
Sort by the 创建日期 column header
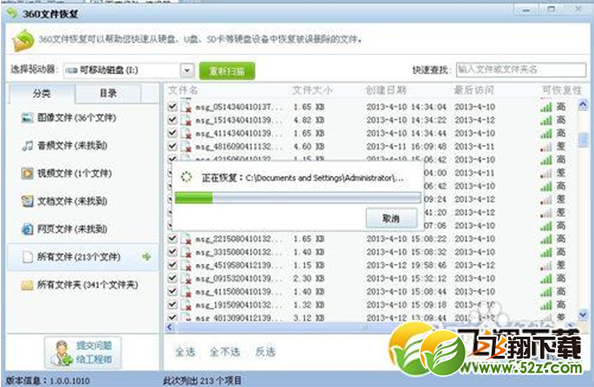[x=386, y=90]
